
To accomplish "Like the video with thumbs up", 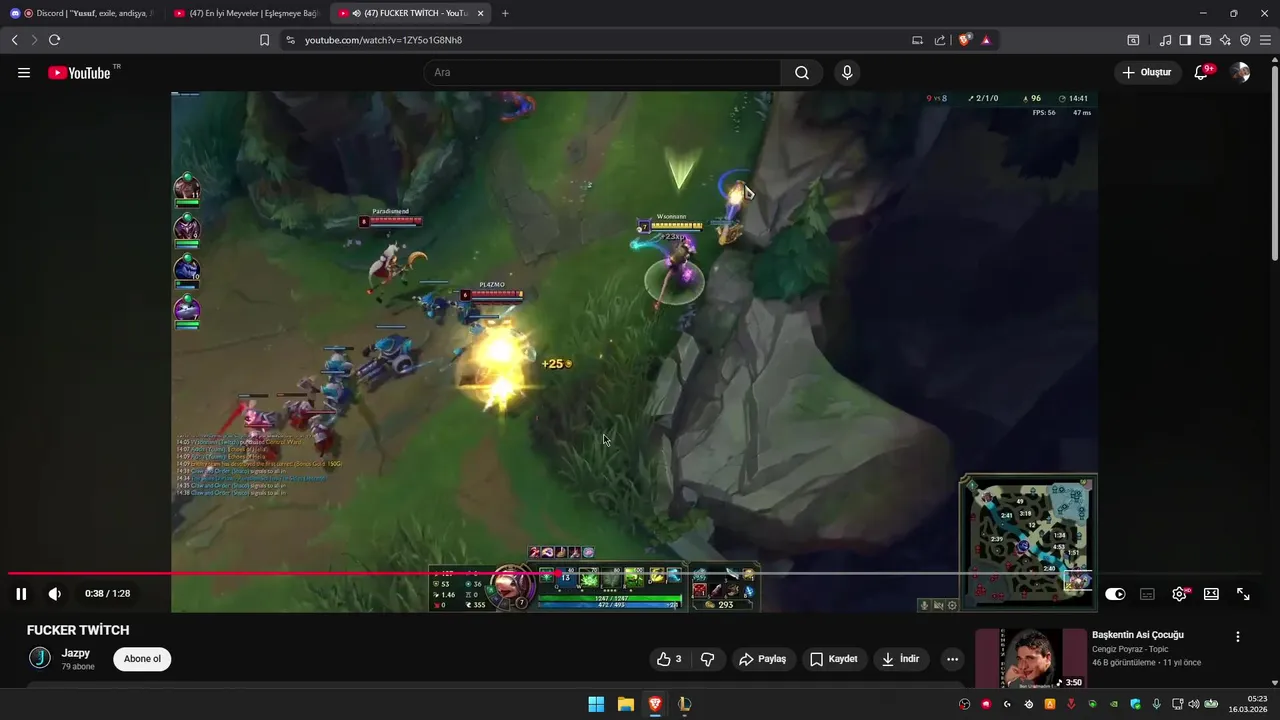I will tap(669, 659).
